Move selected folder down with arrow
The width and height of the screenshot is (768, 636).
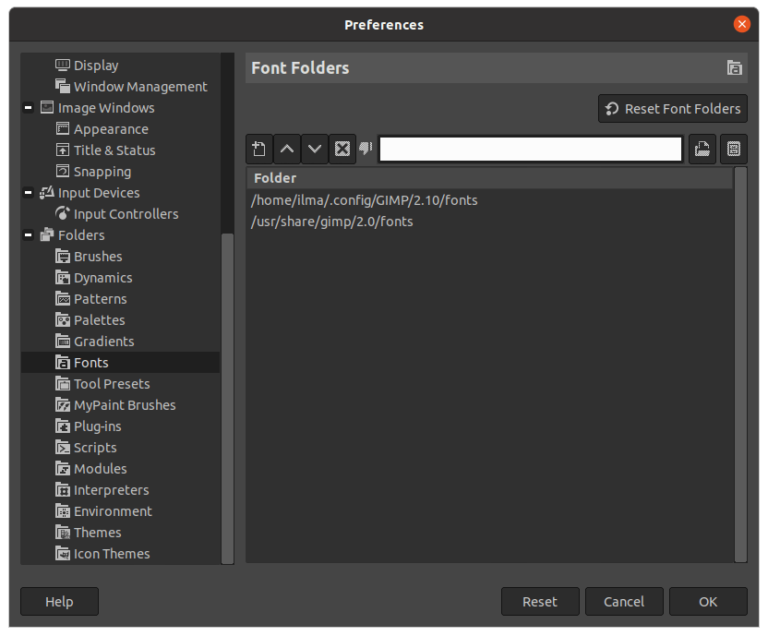pos(314,148)
